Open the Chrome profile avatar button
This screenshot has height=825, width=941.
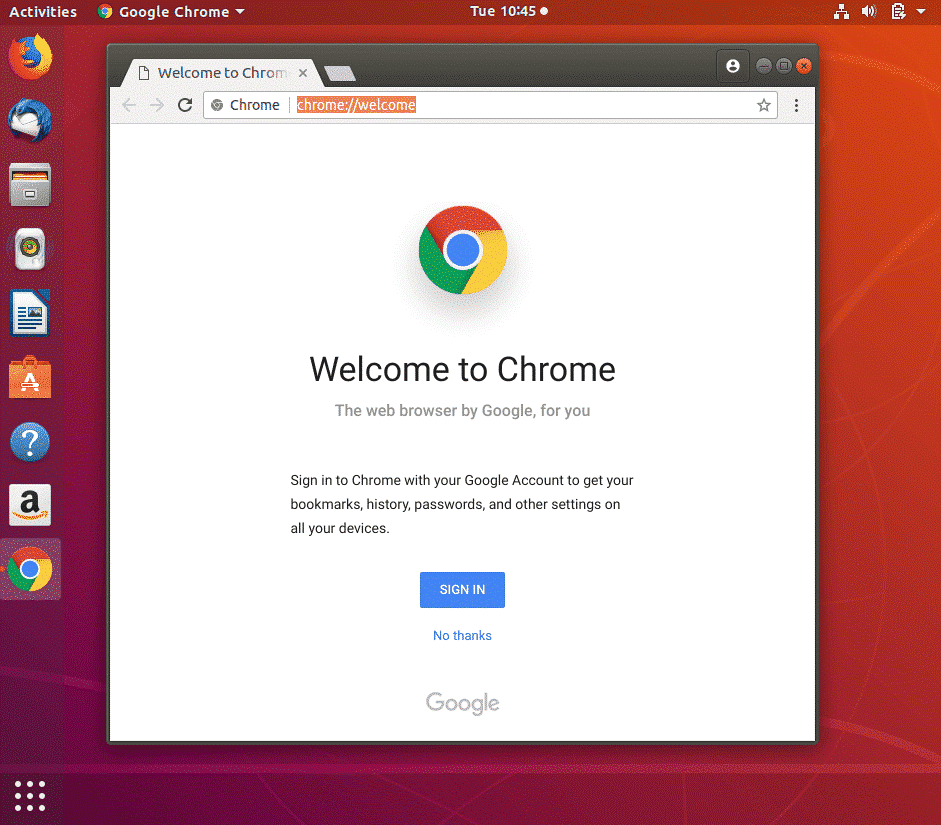pos(733,66)
